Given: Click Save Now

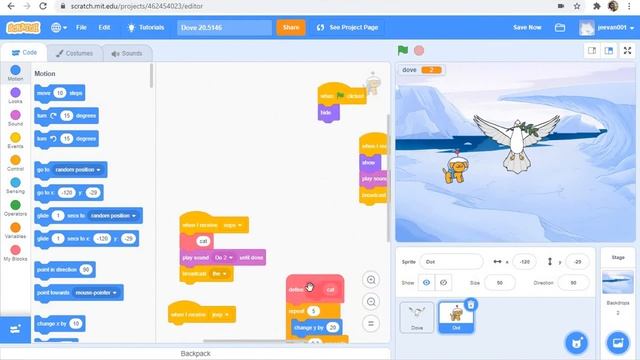Looking at the screenshot, I should pos(527,27).
